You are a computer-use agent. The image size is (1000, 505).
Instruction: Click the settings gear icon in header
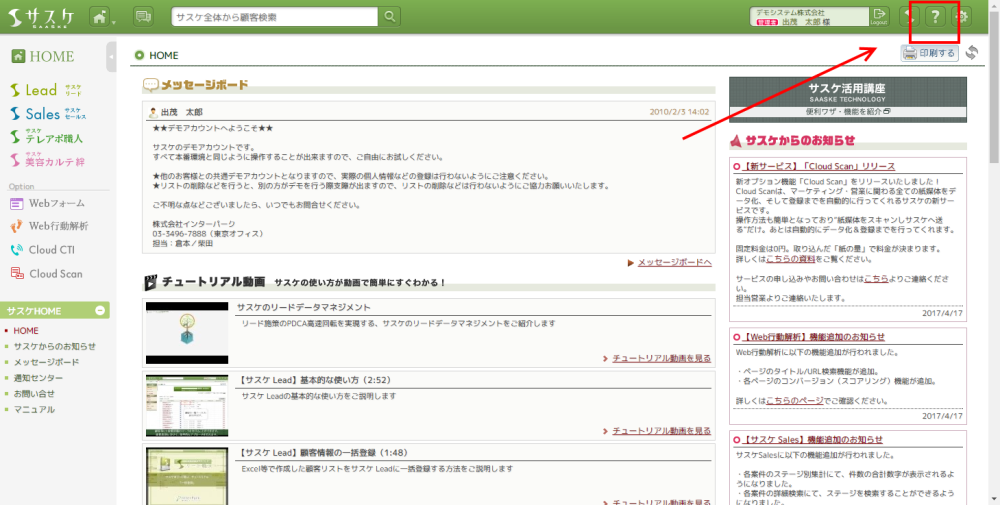point(964,17)
